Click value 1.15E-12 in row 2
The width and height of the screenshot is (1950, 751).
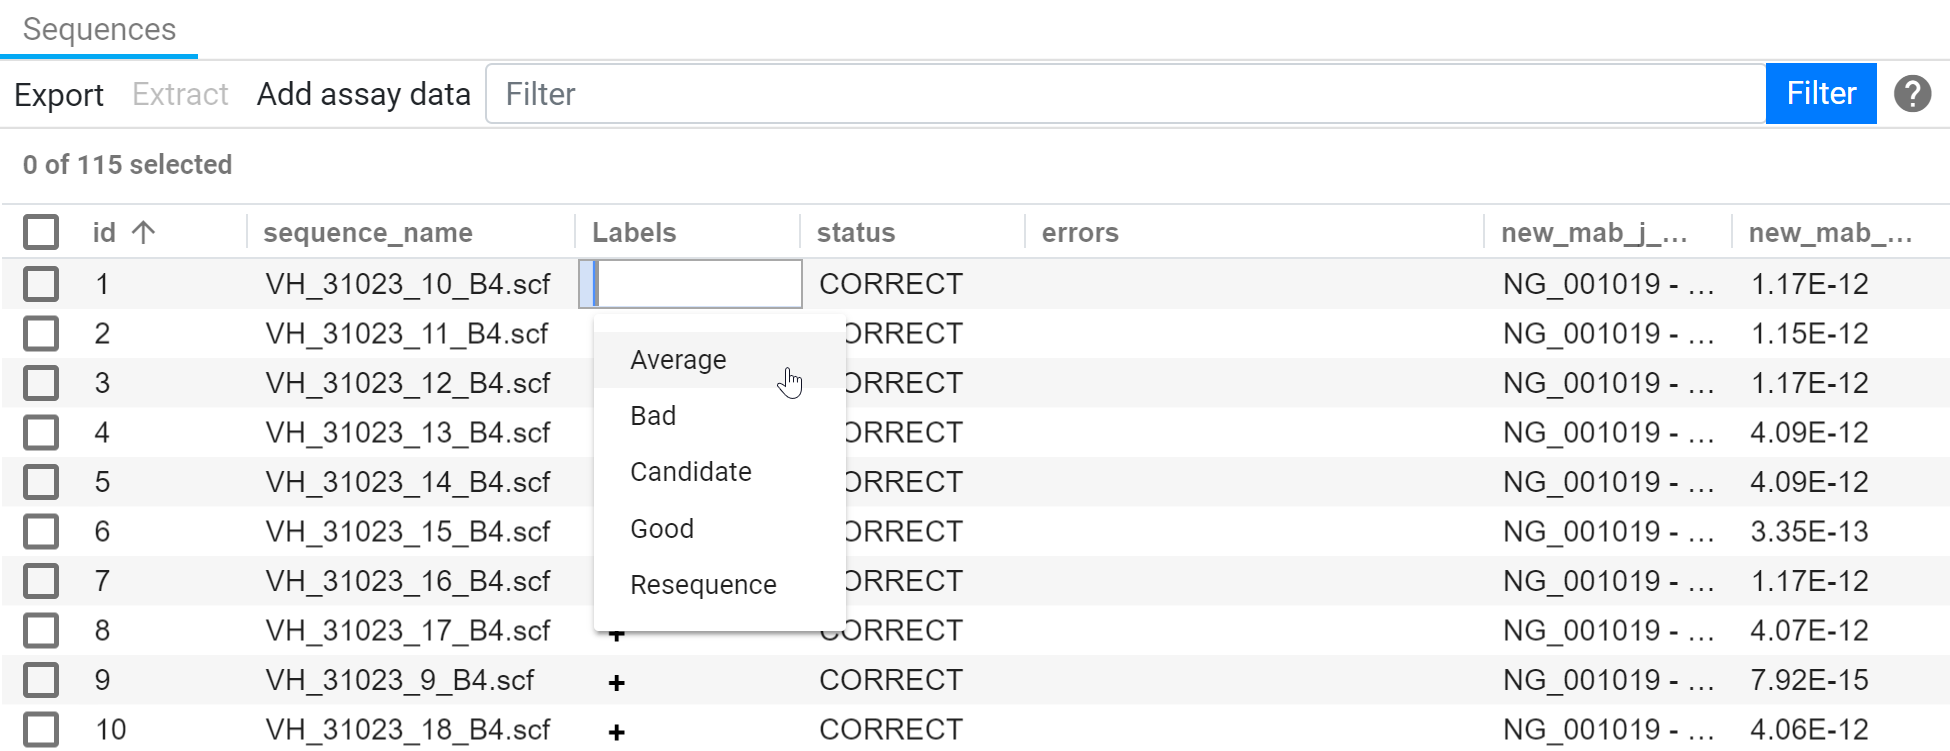(x=1809, y=333)
